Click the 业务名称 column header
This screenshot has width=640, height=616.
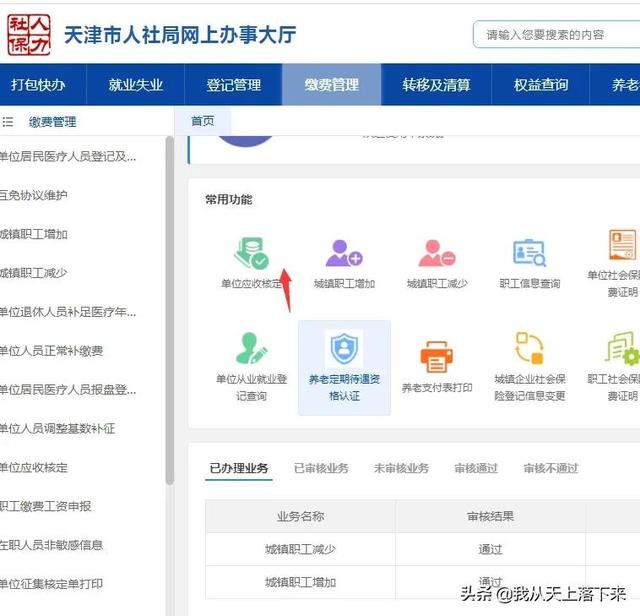click(300, 516)
